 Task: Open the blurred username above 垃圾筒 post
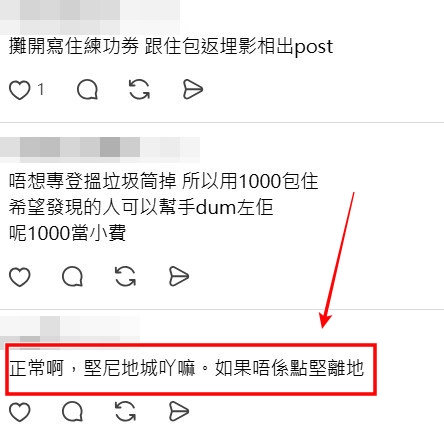pos(100,149)
